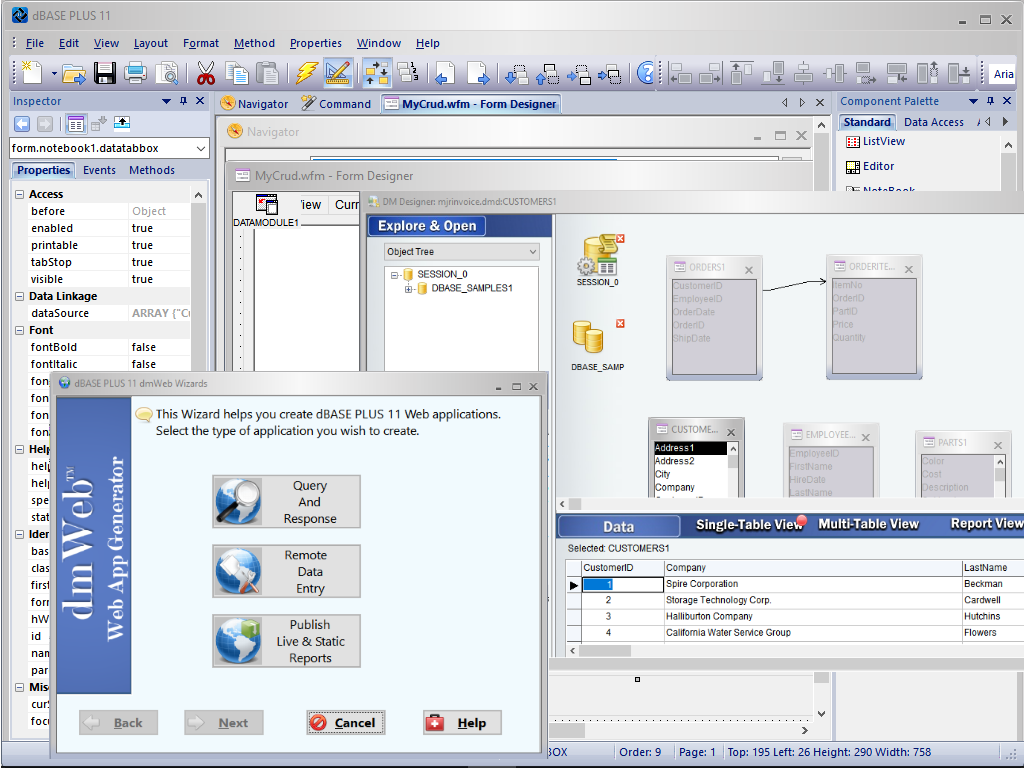Click CustomerID cell with value 1
Image resolution: width=1024 pixels, height=768 pixels.
coord(623,584)
